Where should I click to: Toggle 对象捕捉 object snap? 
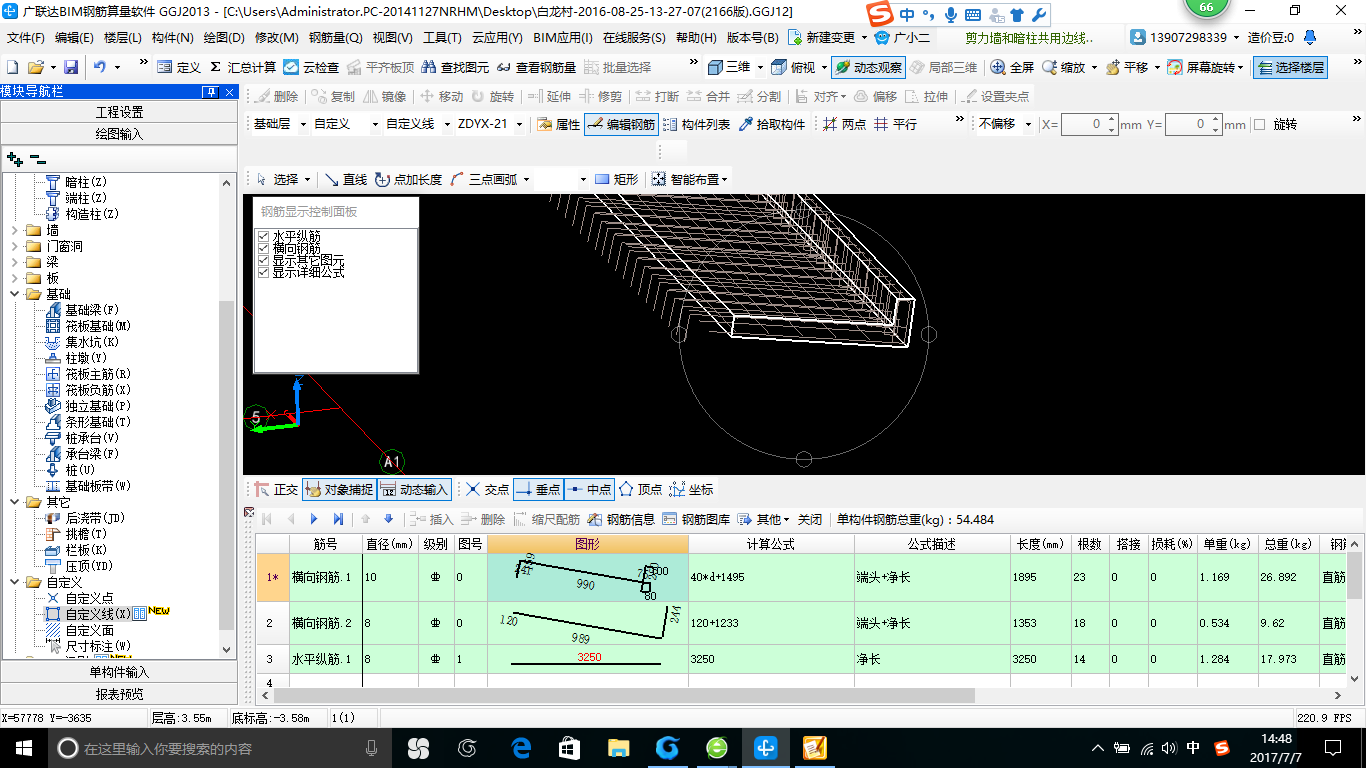[x=340, y=489]
